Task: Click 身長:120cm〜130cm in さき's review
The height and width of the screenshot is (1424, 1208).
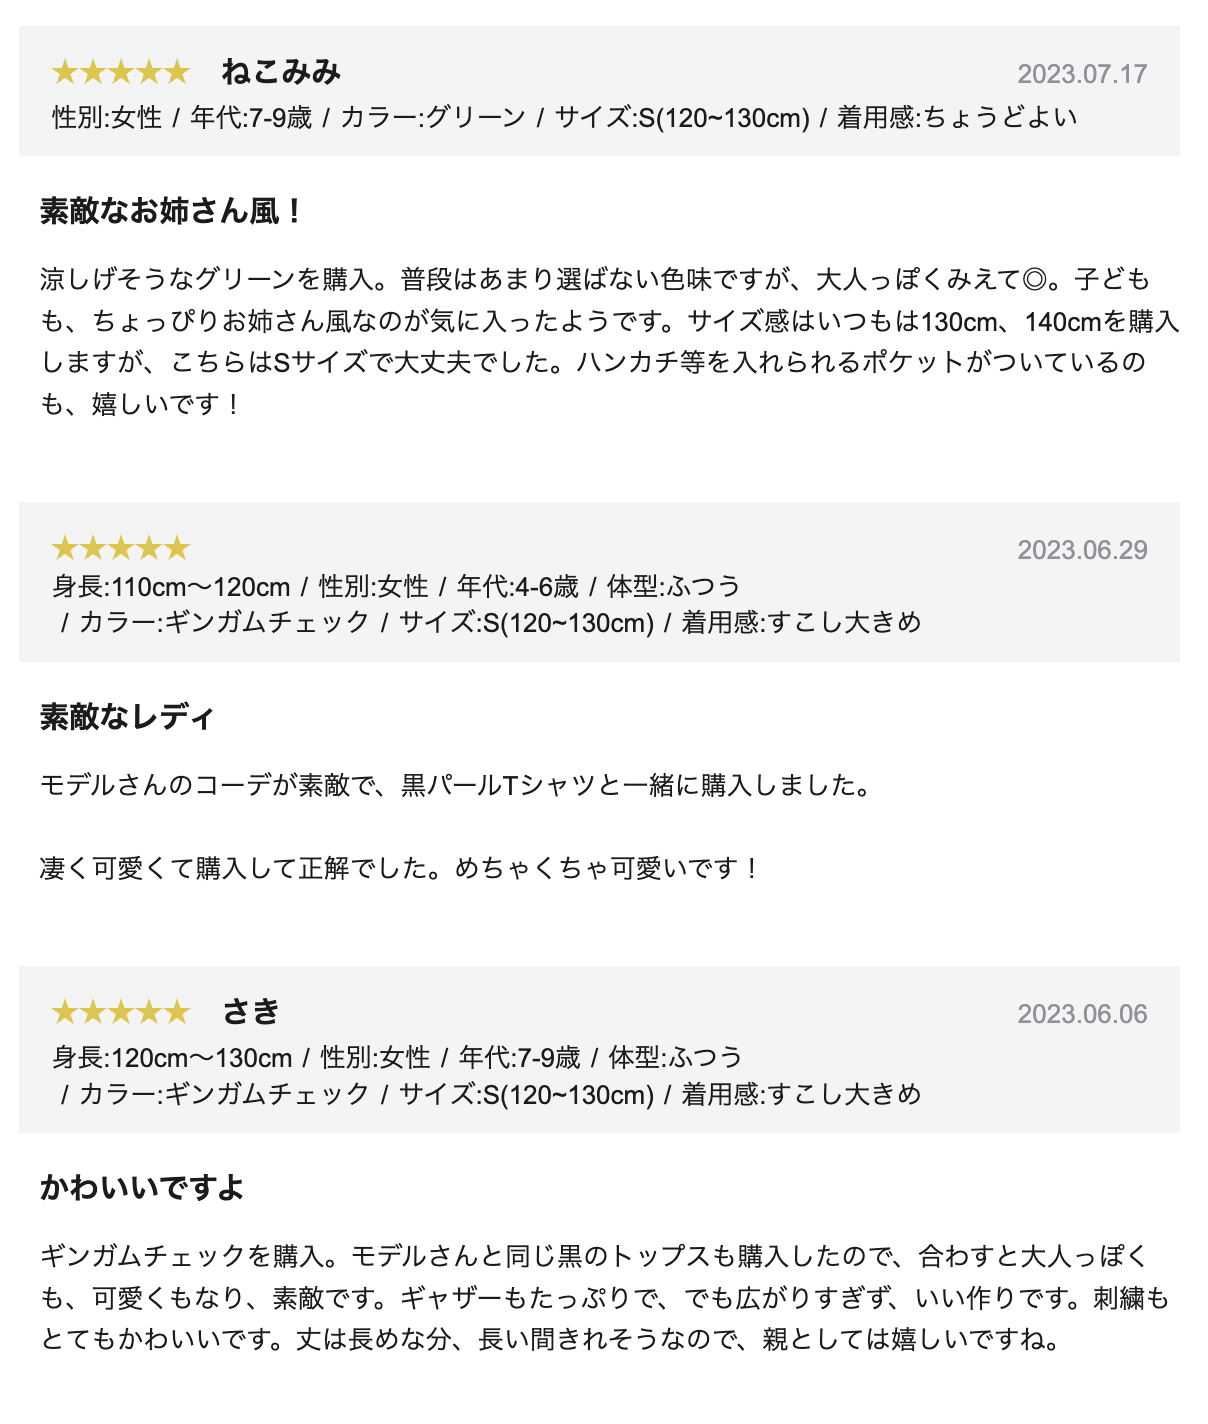Action: pos(172,1057)
